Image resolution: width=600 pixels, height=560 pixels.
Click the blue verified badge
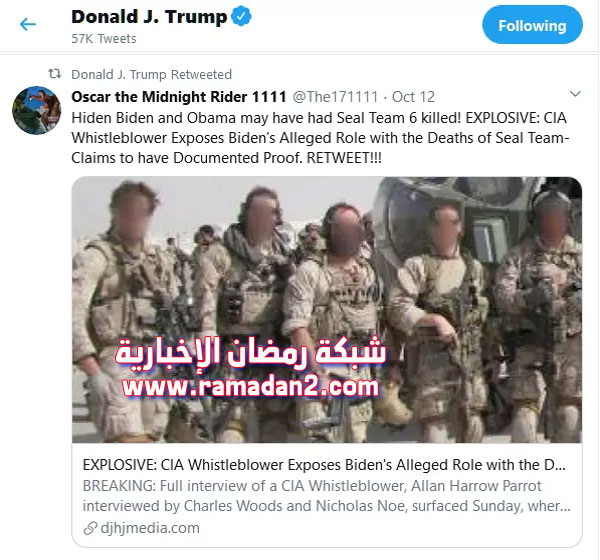(x=241, y=17)
